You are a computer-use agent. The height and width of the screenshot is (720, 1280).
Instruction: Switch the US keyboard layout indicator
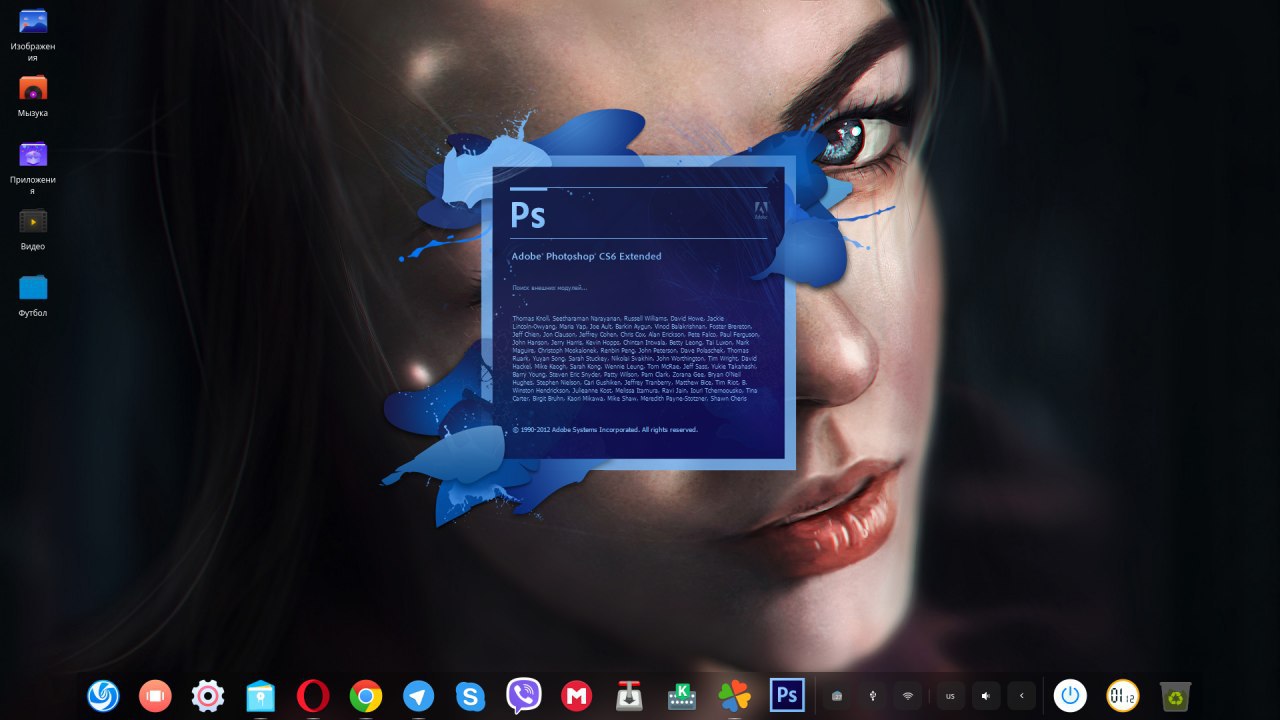pos(950,695)
